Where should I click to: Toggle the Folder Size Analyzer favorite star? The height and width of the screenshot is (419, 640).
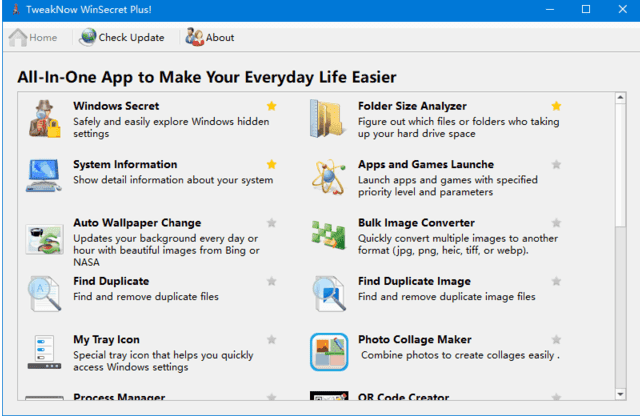pyautogui.click(x=556, y=106)
